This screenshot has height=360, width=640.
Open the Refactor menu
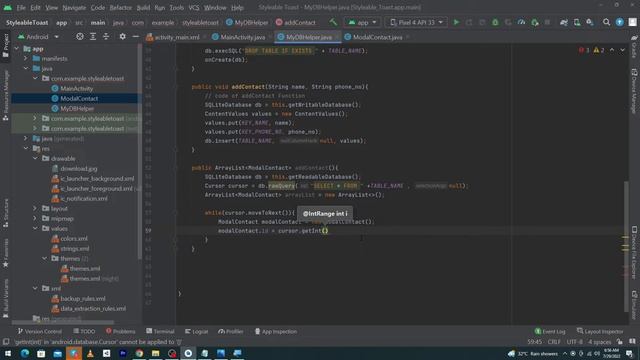pos(120,7)
